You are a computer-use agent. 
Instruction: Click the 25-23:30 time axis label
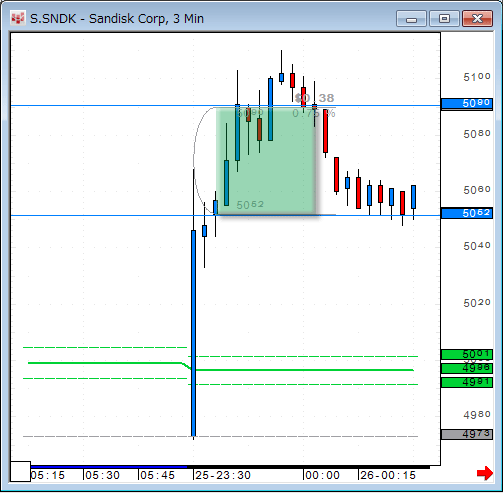pyautogui.click(x=223, y=475)
